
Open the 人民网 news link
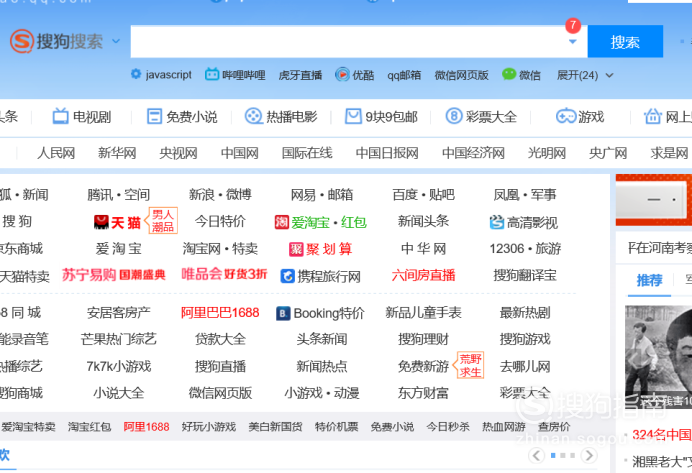tap(56, 153)
